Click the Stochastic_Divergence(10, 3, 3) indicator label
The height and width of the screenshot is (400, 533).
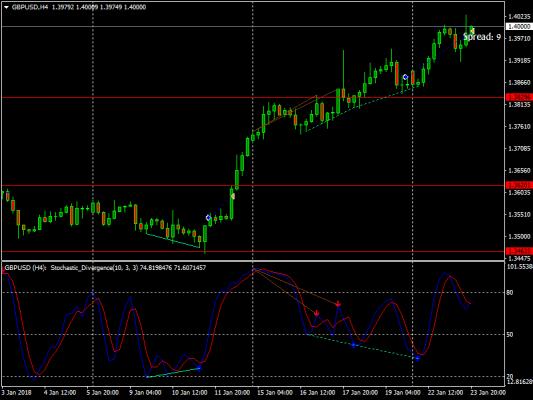coord(94,268)
